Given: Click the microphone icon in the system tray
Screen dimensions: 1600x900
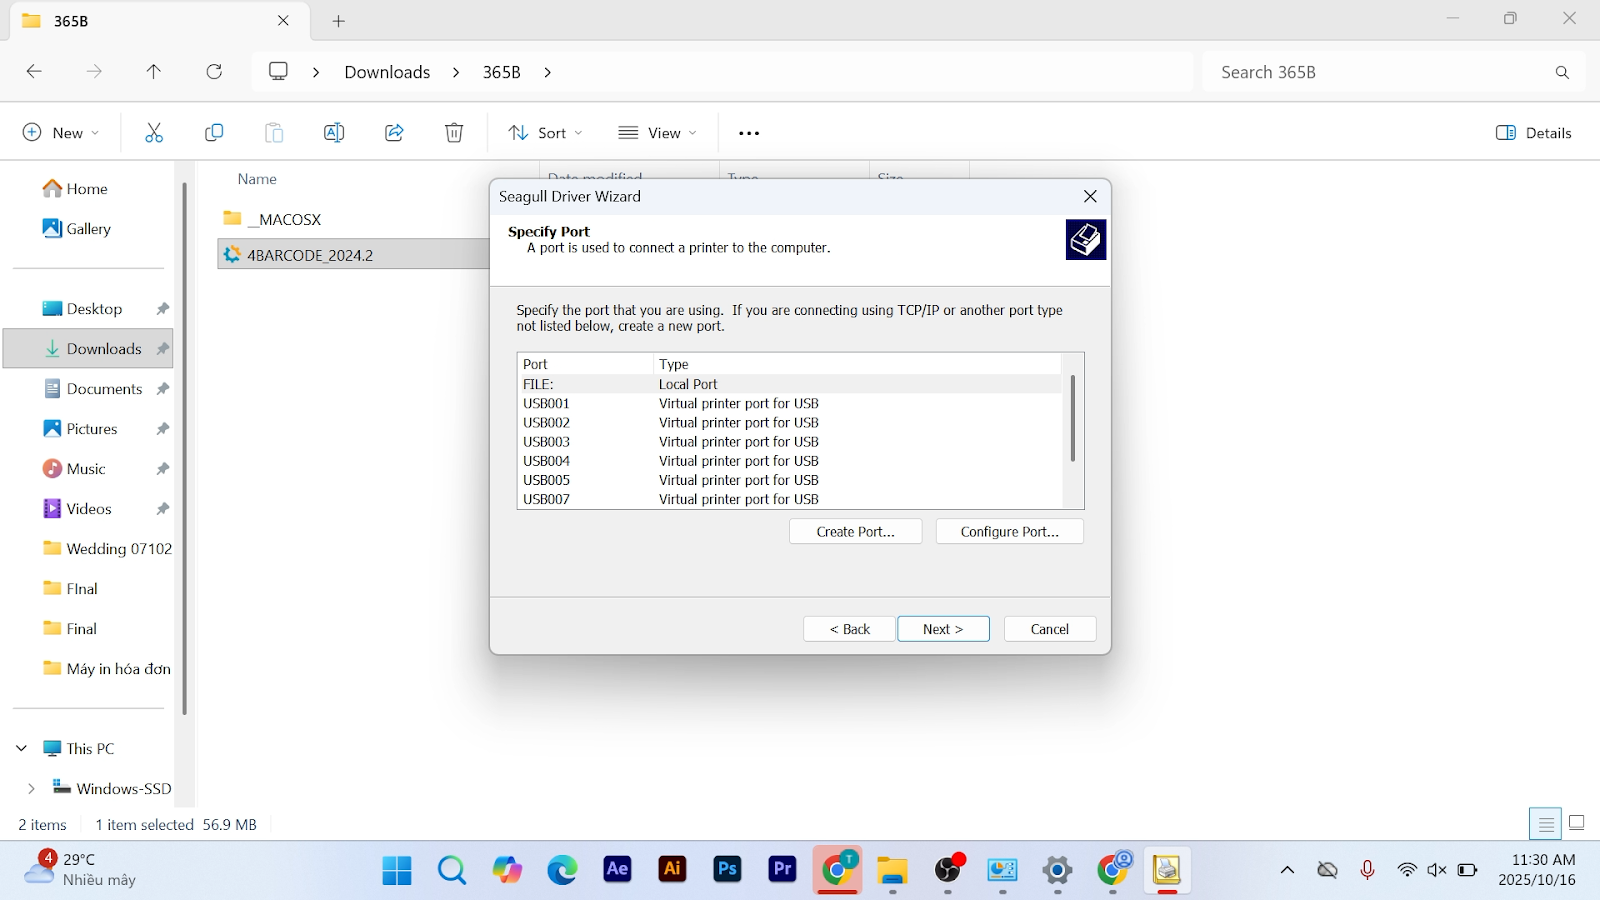Looking at the screenshot, I should pyautogui.click(x=1367, y=870).
